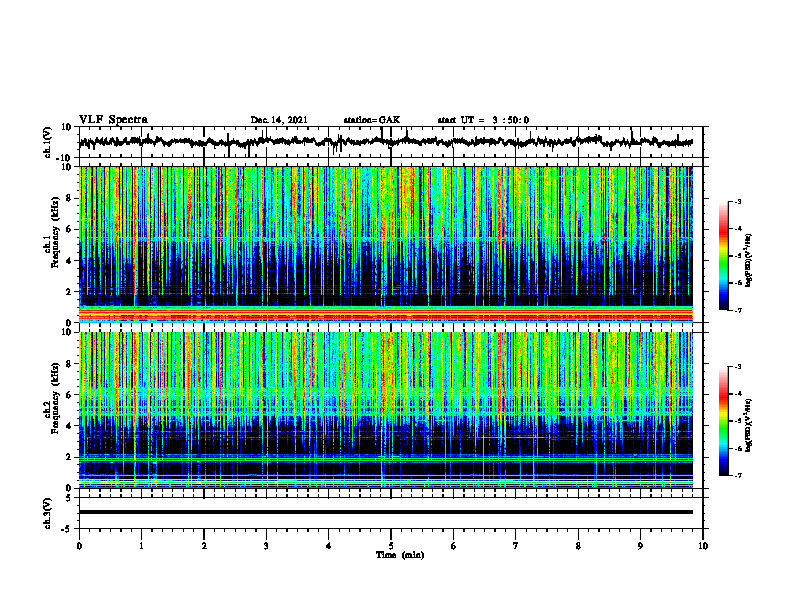The width and height of the screenshot is (792, 612).
Task: Click the ch.1 color bar 'log(PSD)' unit label
Action: 749,260
